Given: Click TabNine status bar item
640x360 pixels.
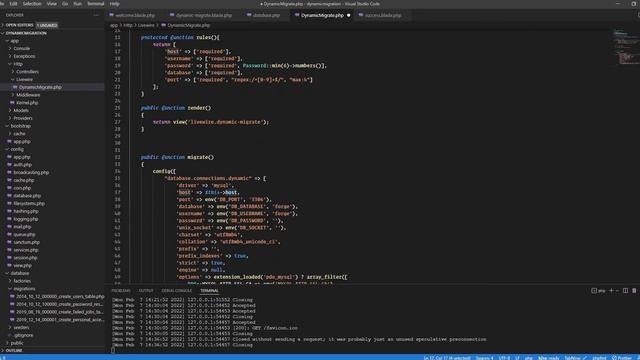Looking at the screenshot, I should [x=575, y=358].
